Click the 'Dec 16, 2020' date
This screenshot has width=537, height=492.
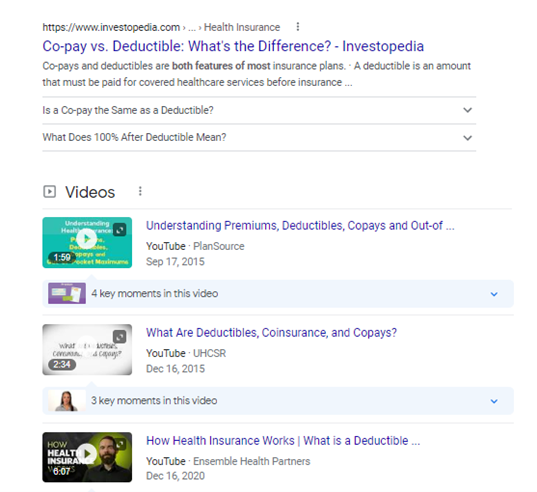(175, 476)
